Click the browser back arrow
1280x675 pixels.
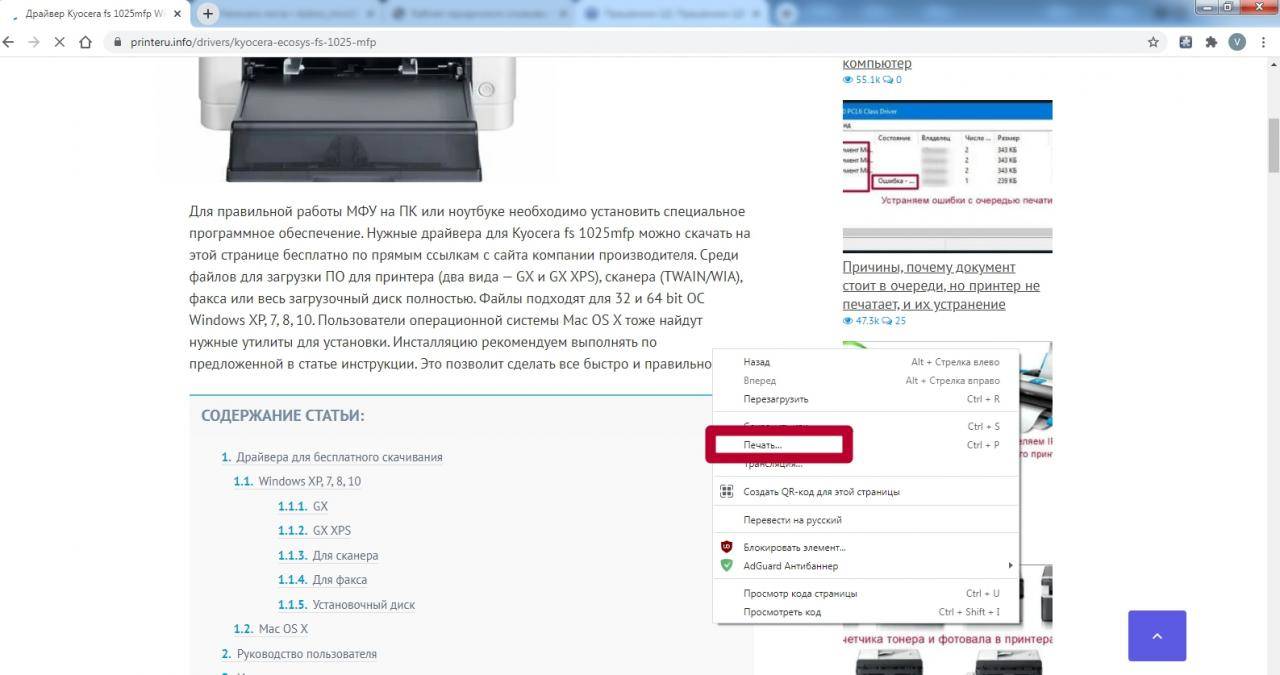point(9,42)
